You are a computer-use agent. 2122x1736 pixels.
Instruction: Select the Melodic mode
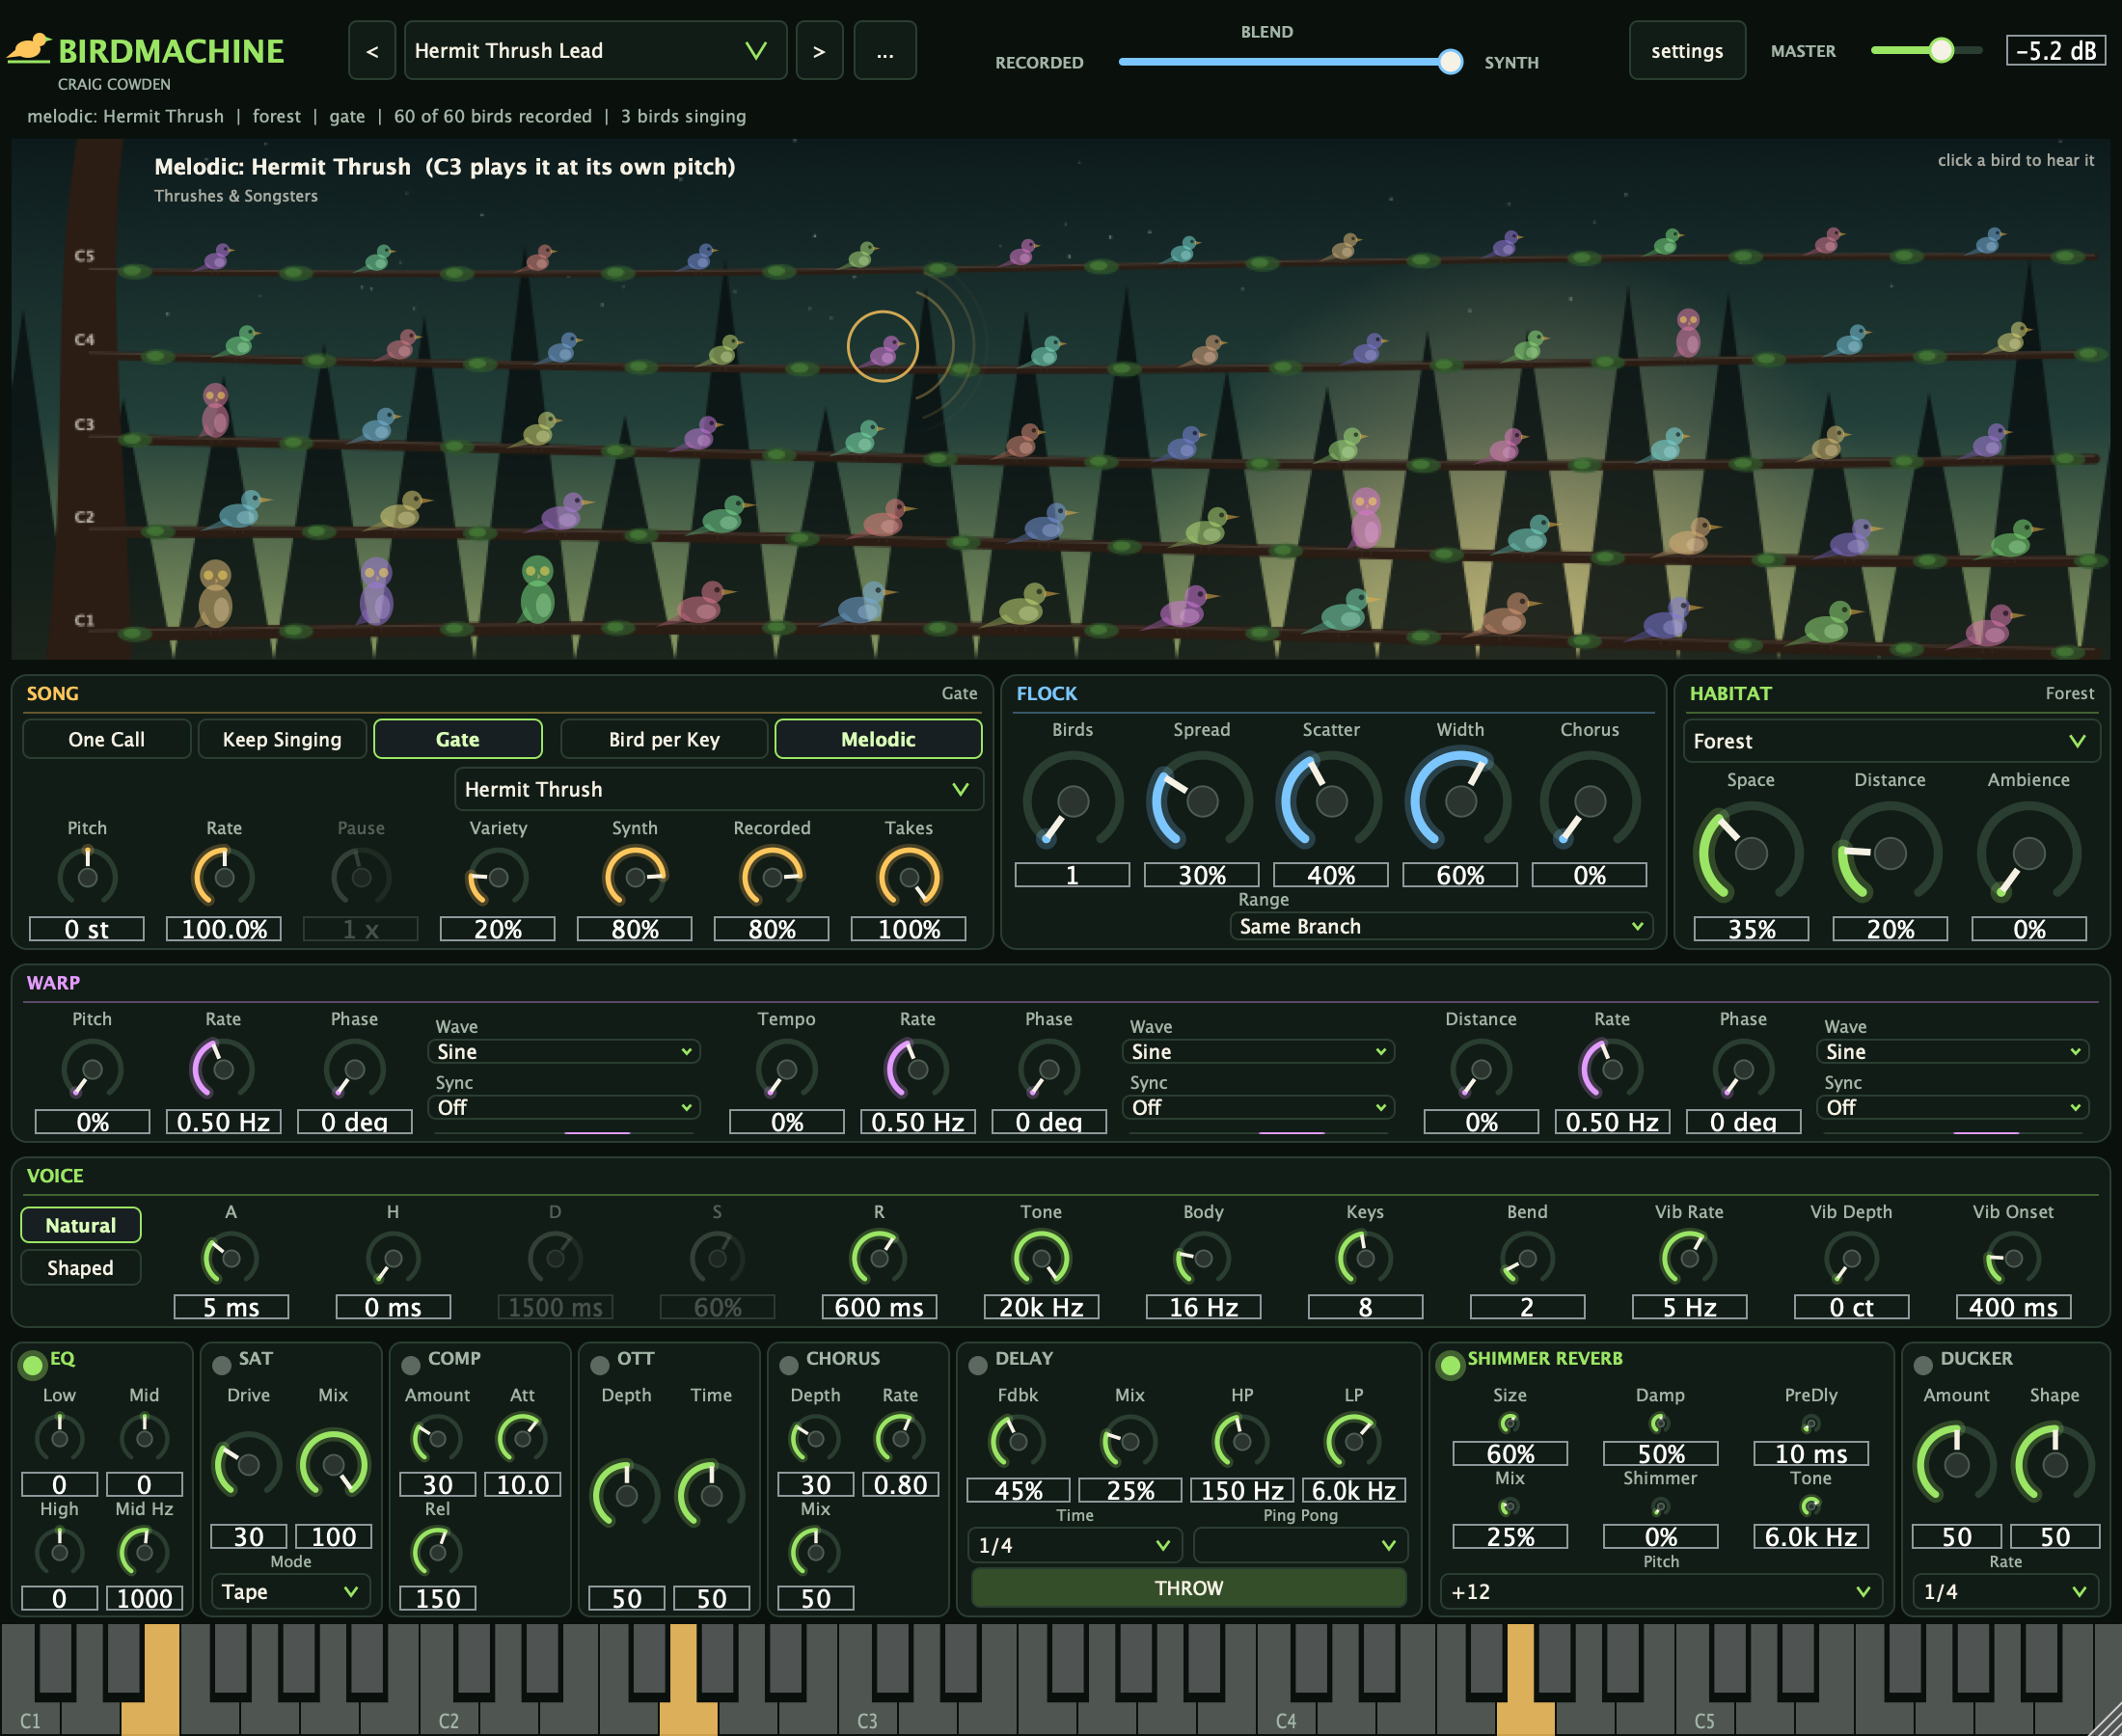(x=878, y=739)
